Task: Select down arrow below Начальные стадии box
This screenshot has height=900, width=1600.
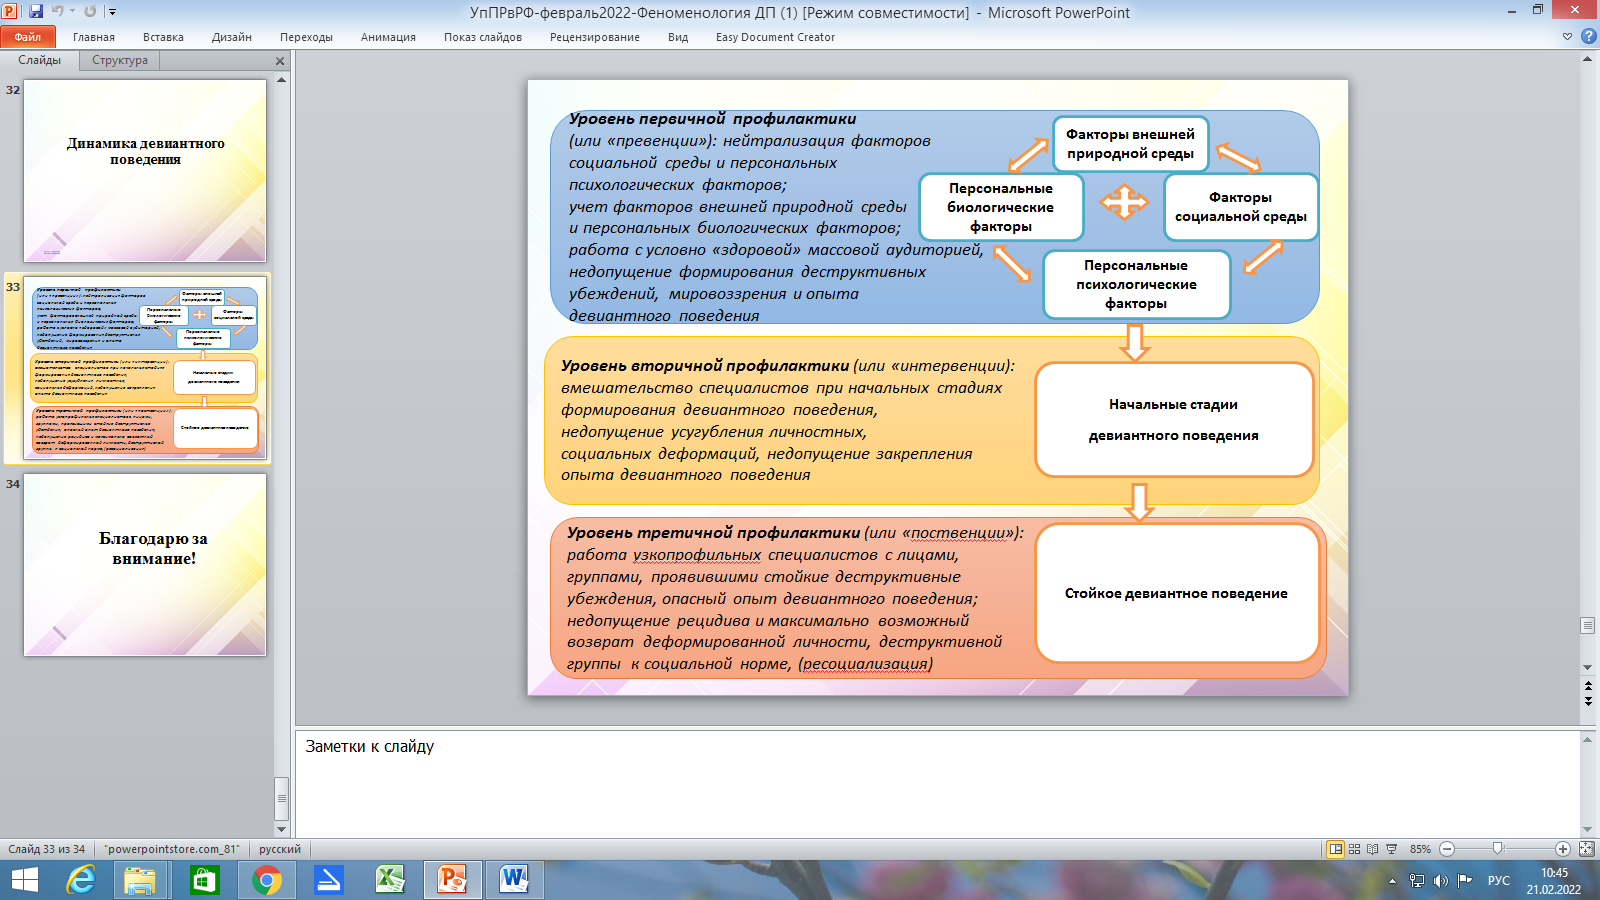Action: click(1139, 501)
